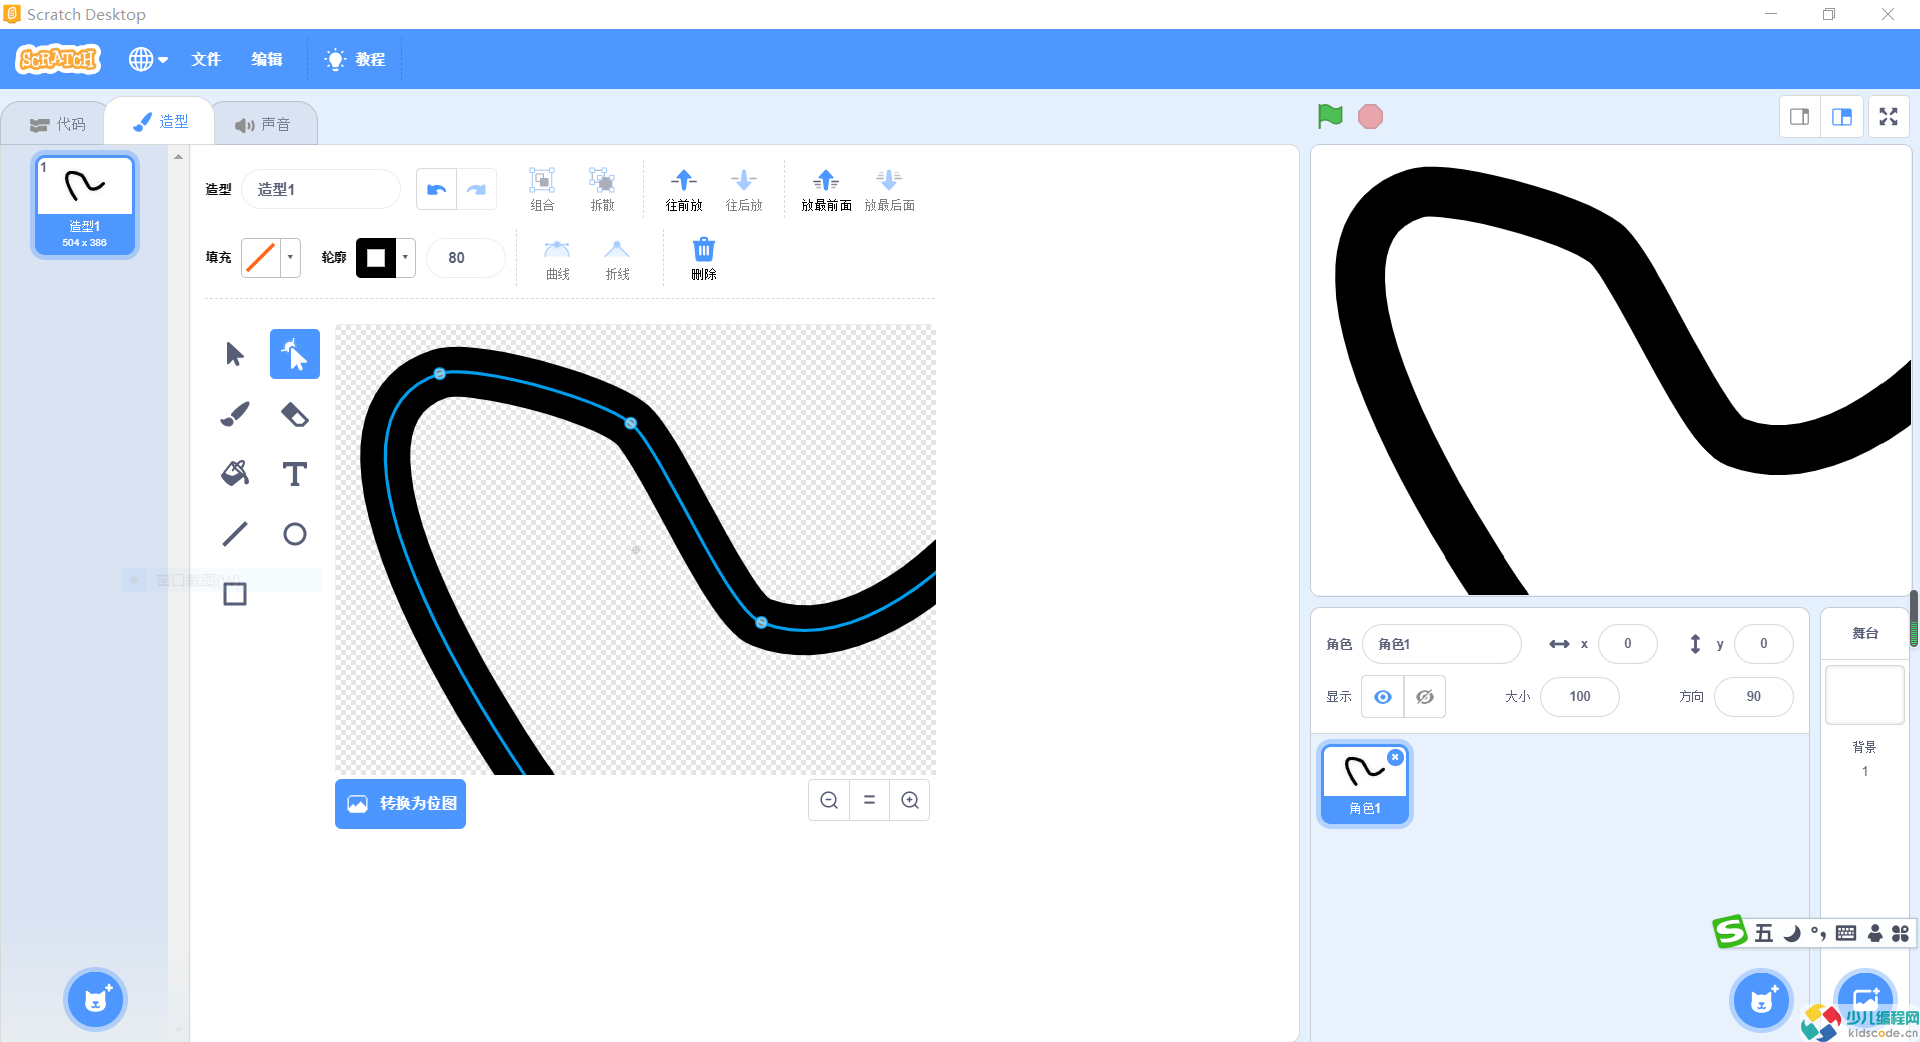1920x1042 pixels.
Task: Open the language globe dropdown
Action: 148,59
